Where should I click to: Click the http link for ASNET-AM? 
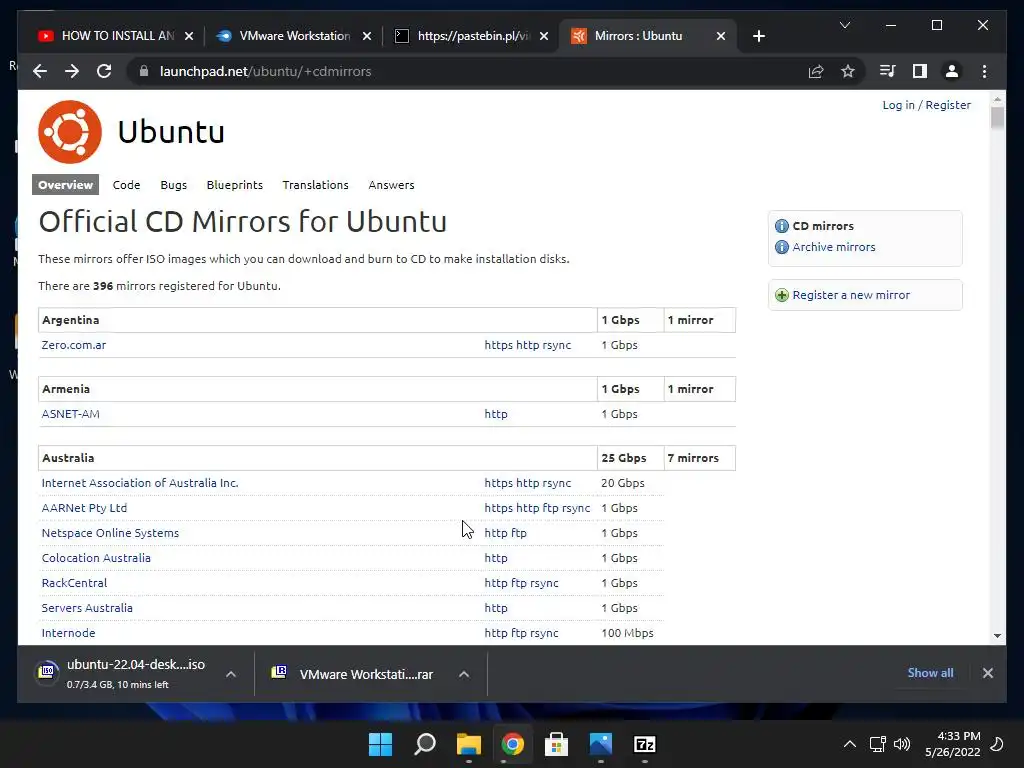[x=496, y=414]
